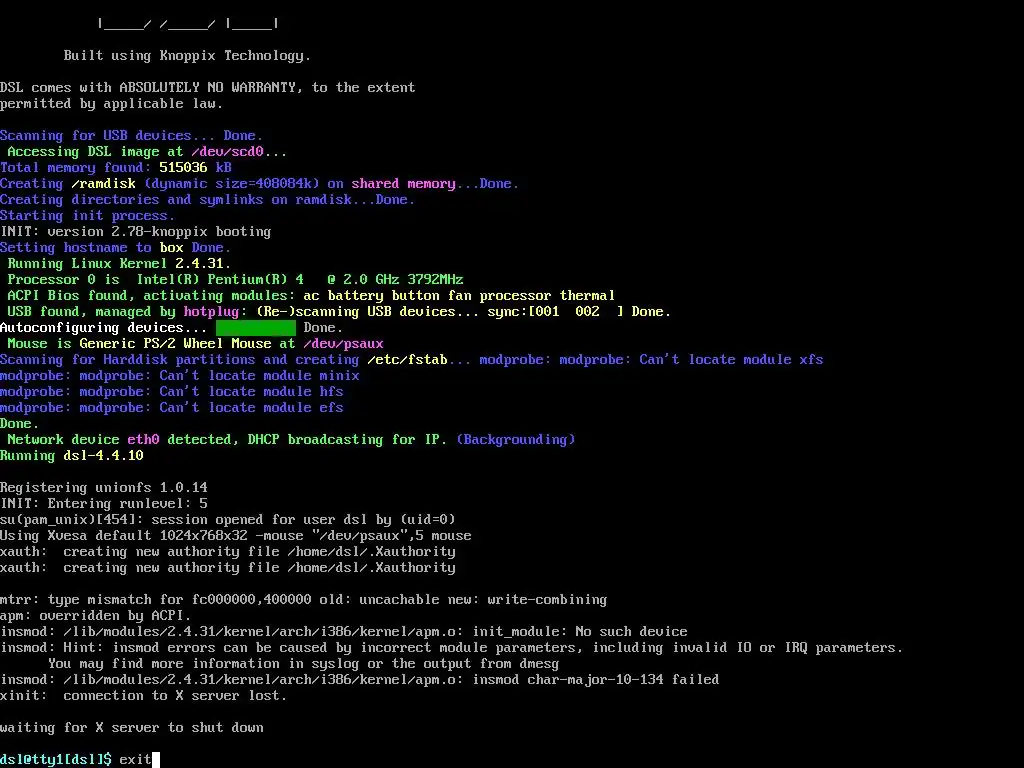Click "Can't locate module efs" line
The width and height of the screenshot is (1024, 768).
(x=172, y=408)
